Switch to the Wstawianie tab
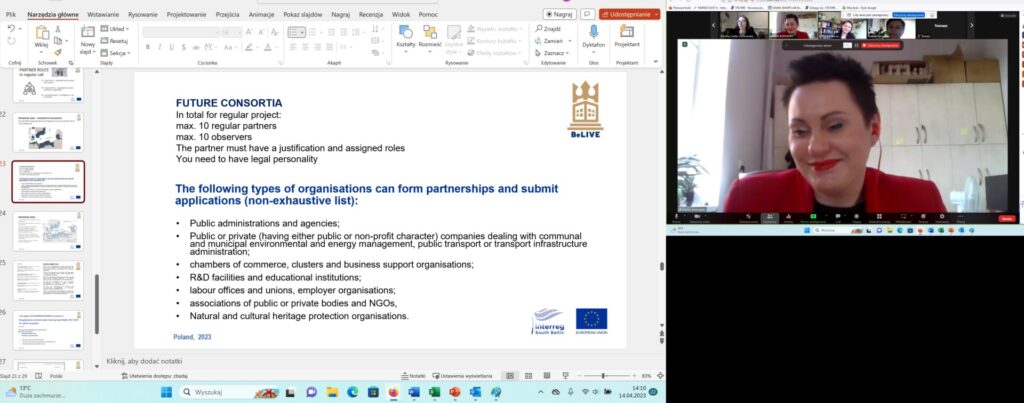The image size is (1024, 403). (103, 14)
